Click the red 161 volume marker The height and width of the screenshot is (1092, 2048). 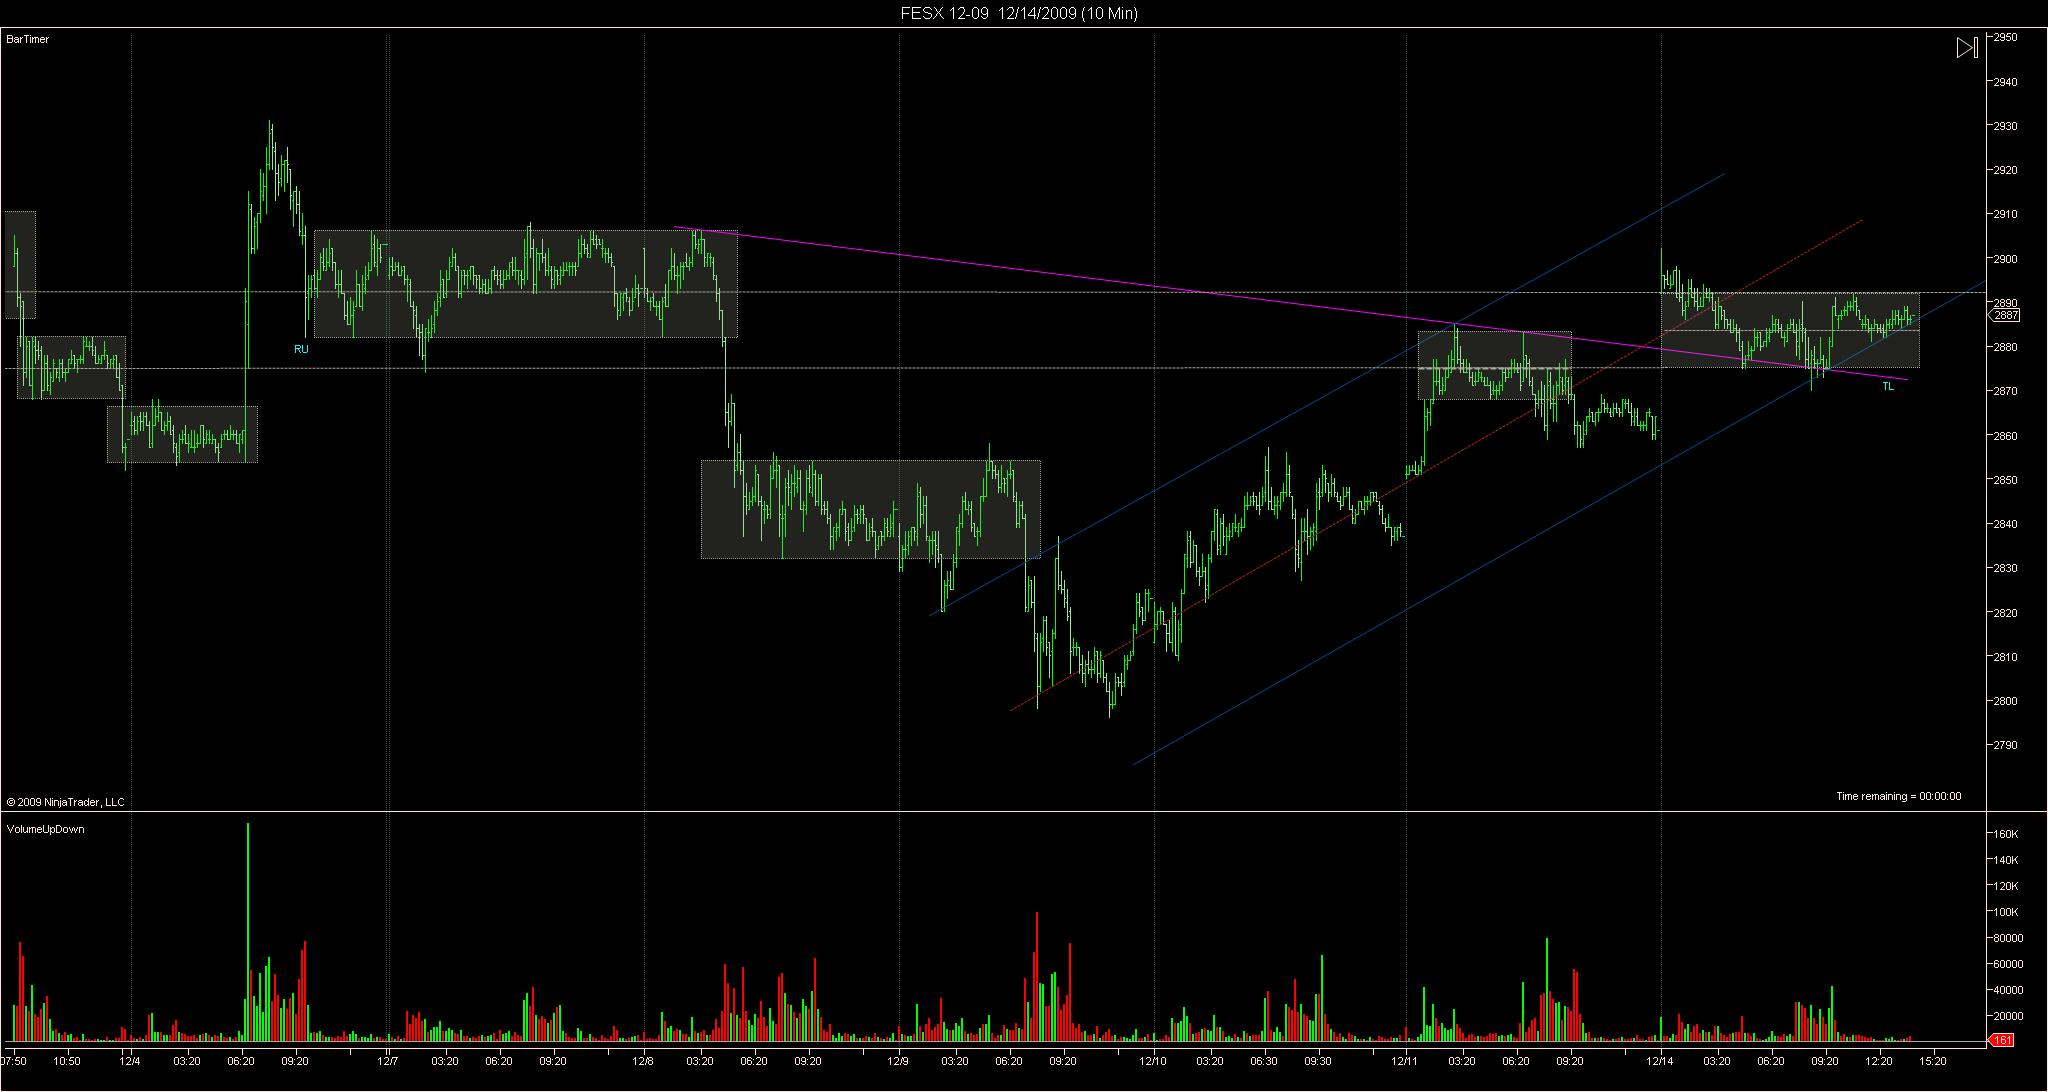2003,1041
